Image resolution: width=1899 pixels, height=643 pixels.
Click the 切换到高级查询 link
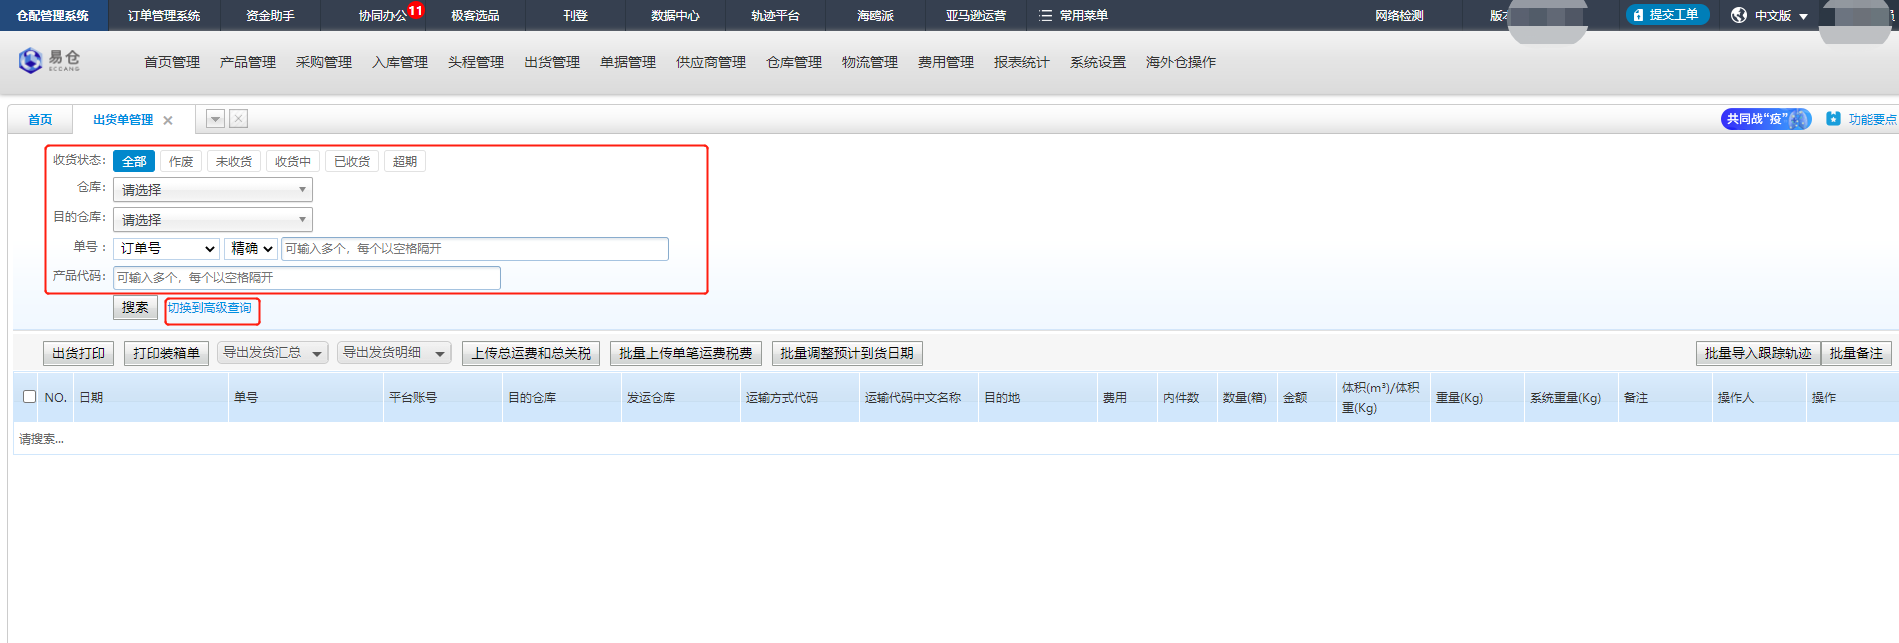[210, 308]
